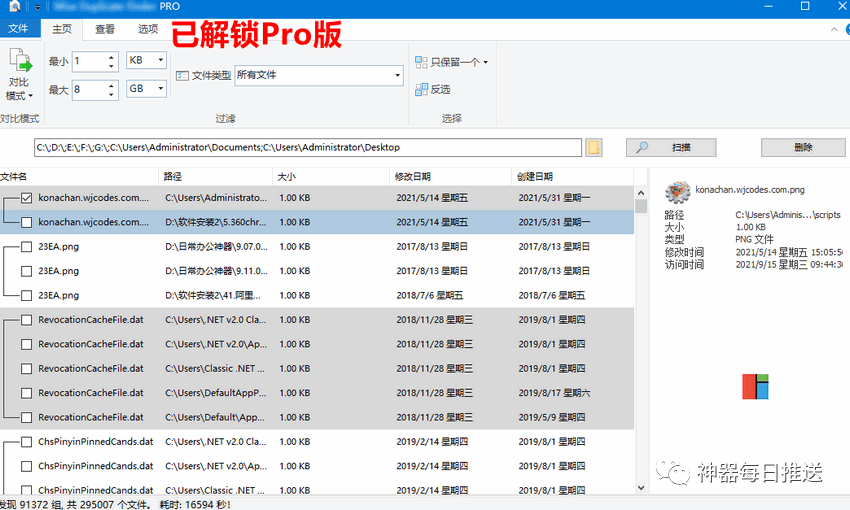Screen dimensions: 850x510
Task: Decrease the 最小 minimum size value
Action: click(x=111, y=66)
